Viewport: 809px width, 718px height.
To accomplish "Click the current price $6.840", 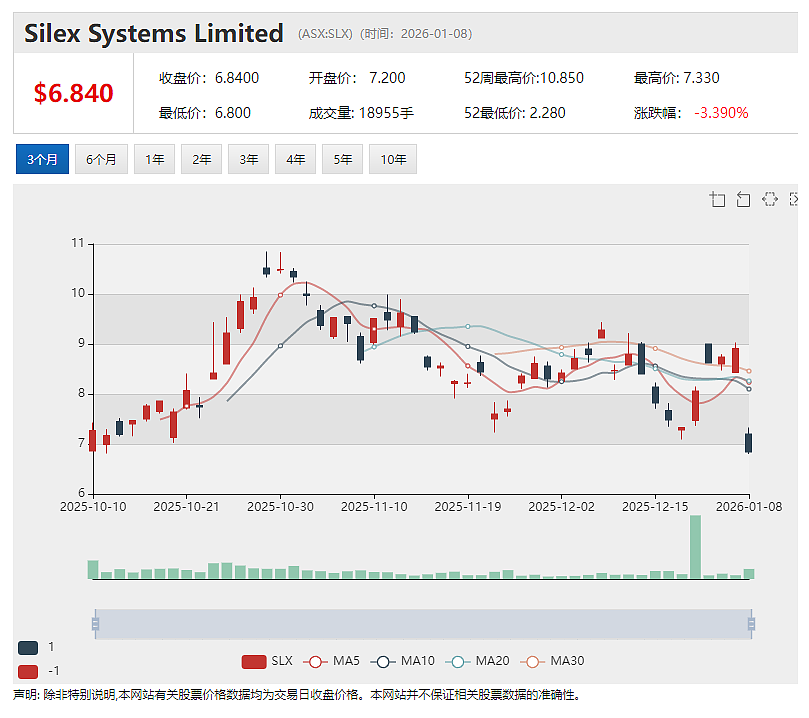I will (73, 93).
